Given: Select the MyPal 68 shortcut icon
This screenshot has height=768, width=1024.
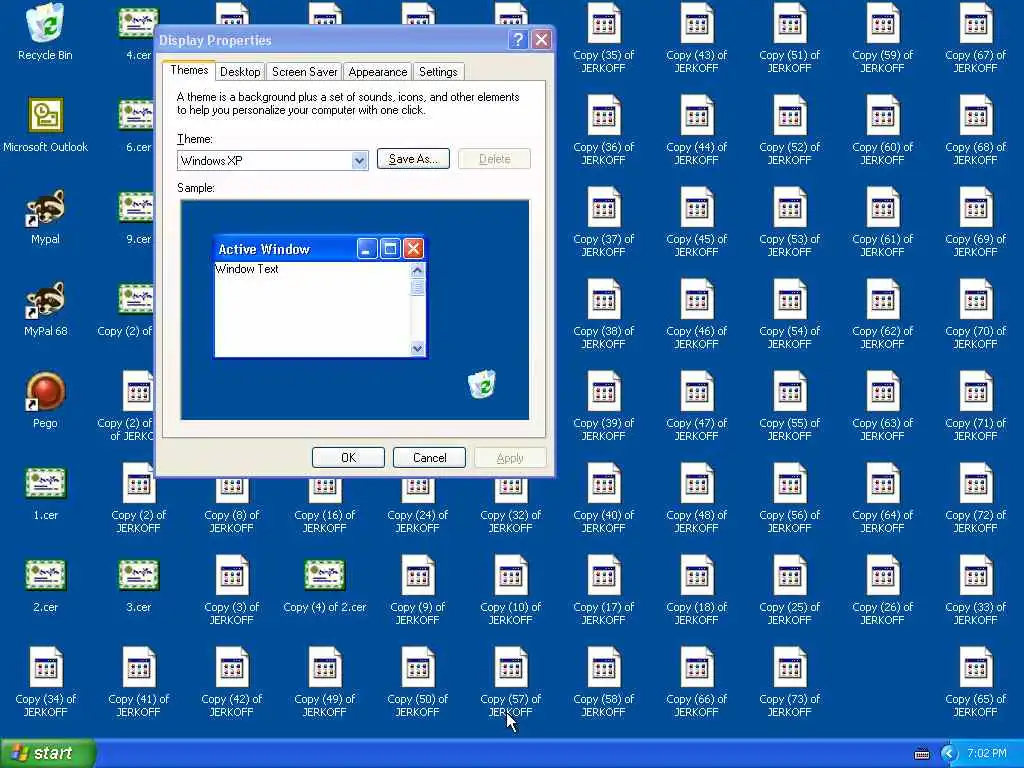Looking at the screenshot, I should coord(45,300).
